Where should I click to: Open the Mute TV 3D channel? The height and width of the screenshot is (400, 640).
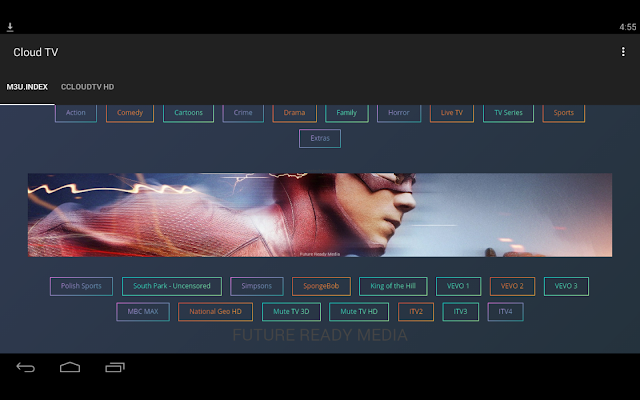tap(291, 312)
